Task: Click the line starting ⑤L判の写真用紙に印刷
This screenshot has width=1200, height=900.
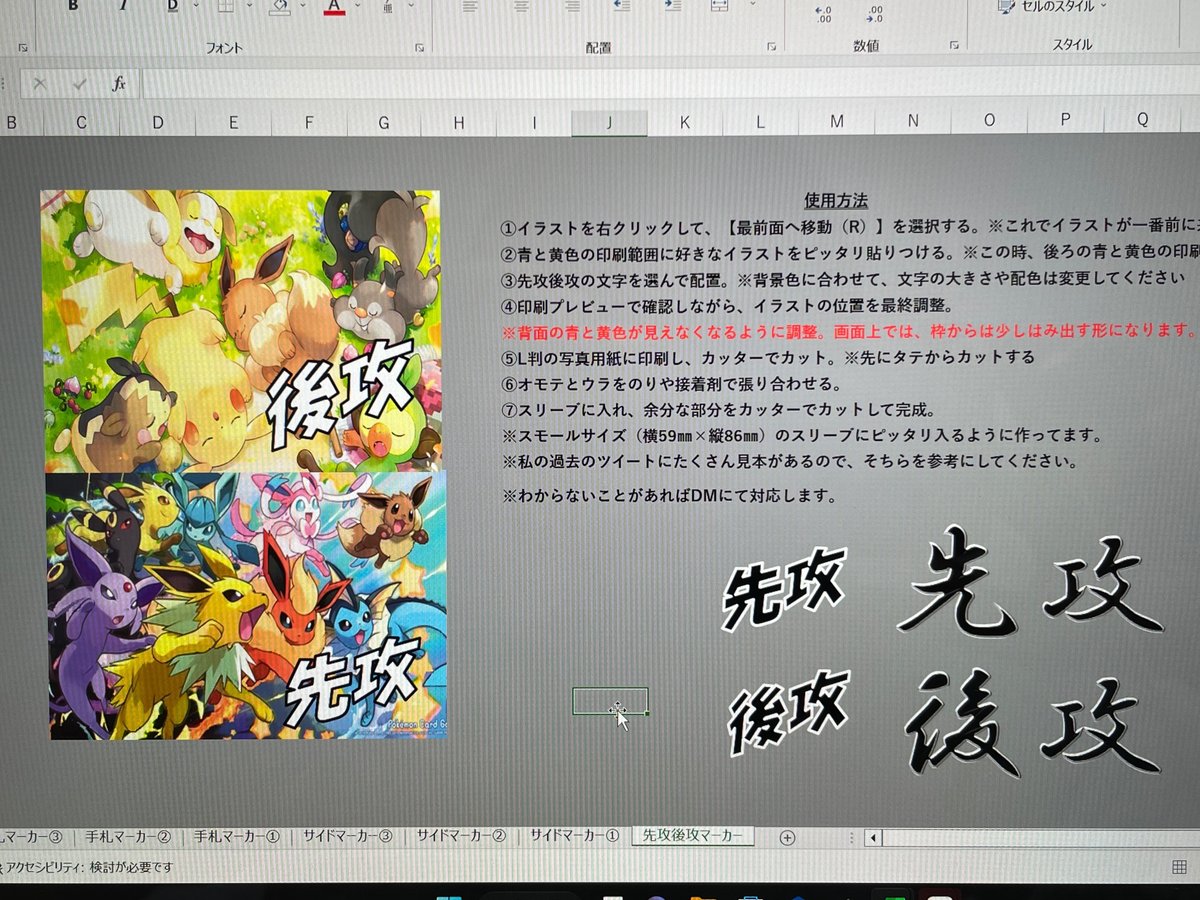Action: tap(768, 357)
